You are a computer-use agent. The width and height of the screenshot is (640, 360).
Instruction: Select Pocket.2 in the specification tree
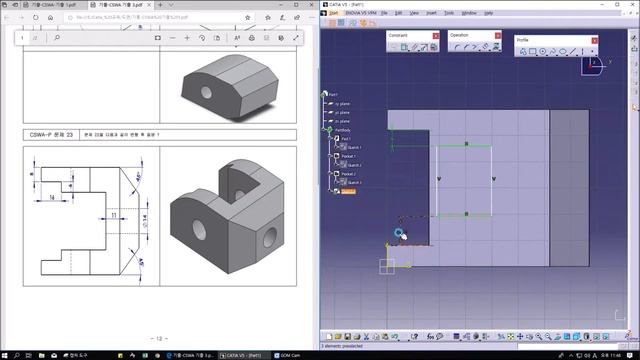point(348,174)
